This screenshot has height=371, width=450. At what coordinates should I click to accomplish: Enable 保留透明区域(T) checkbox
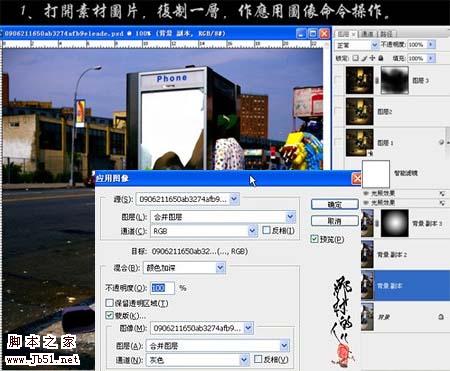coord(109,303)
